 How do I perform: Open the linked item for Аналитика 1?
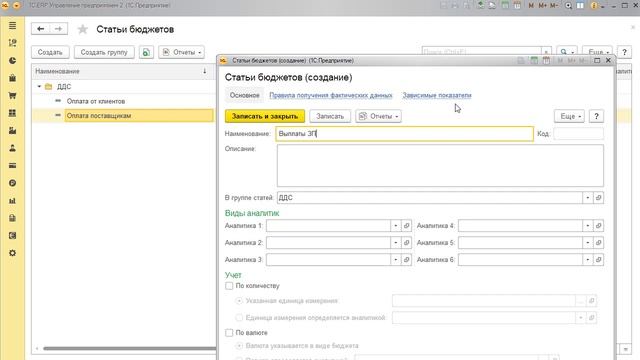[407, 226]
